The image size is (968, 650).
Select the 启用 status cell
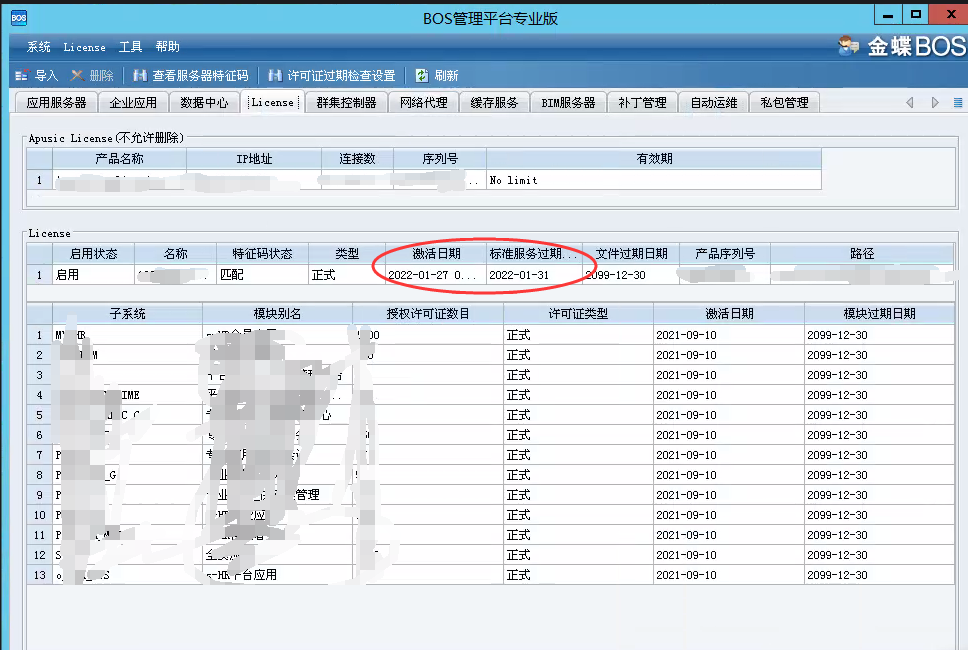coord(93,275)
